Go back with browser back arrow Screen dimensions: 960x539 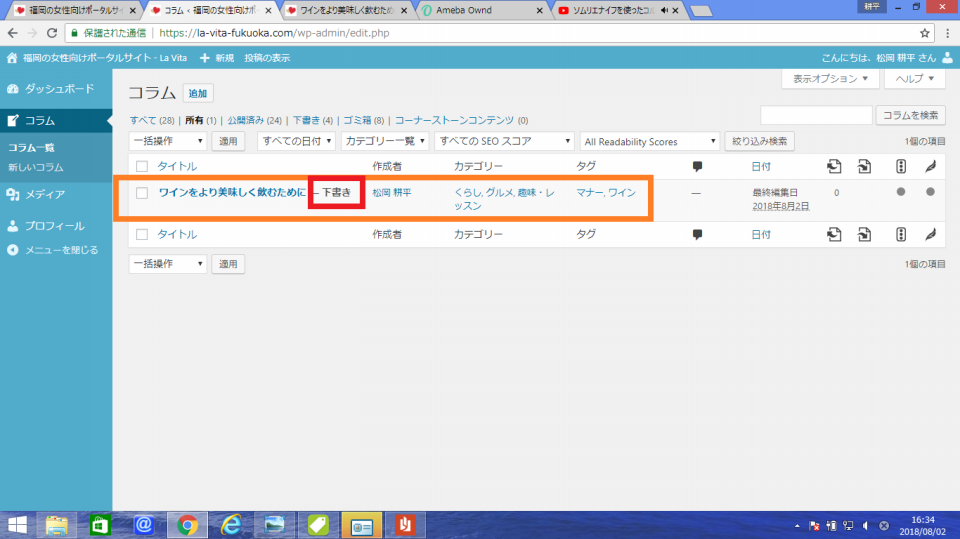[x=13, y=33]
